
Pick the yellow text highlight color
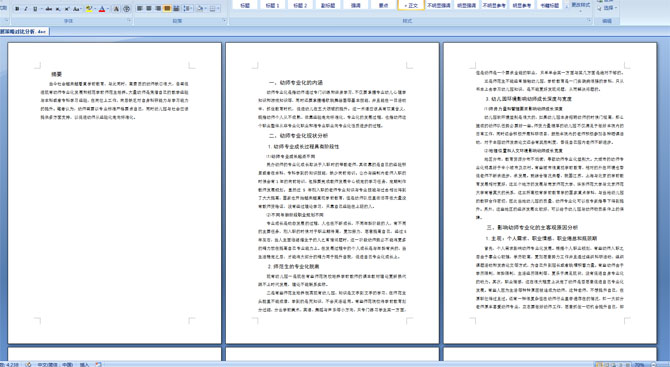point(89,9)
